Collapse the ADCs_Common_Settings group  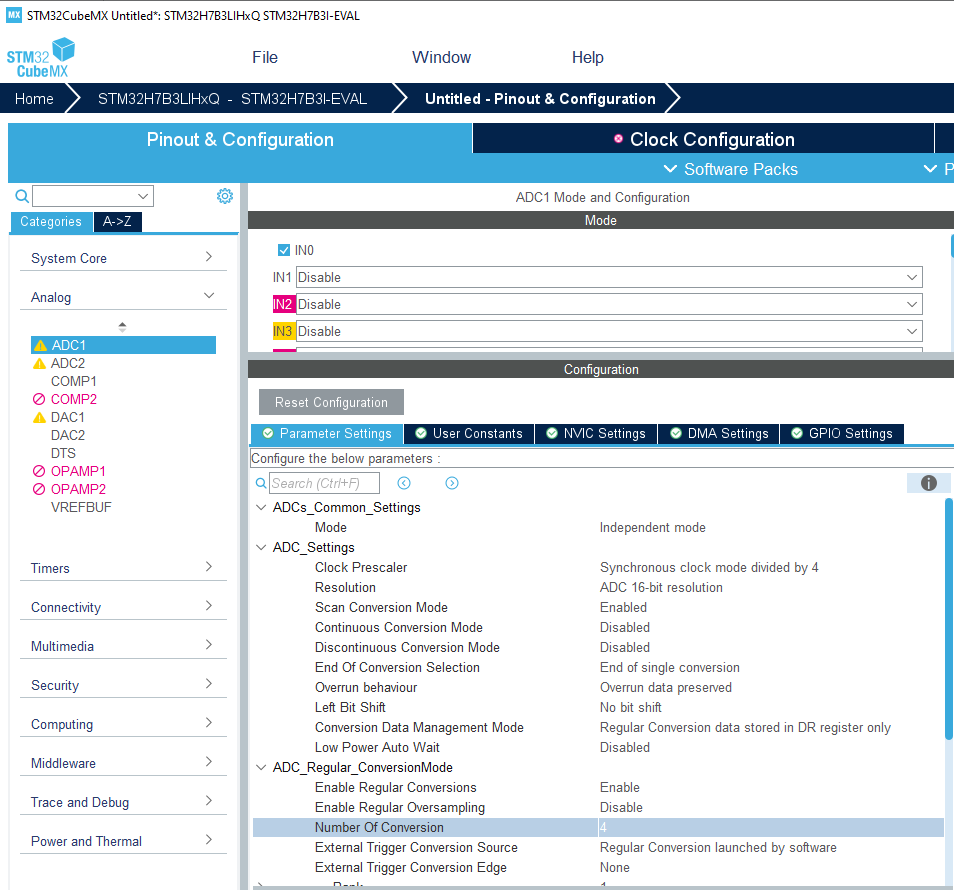(261, 507)
